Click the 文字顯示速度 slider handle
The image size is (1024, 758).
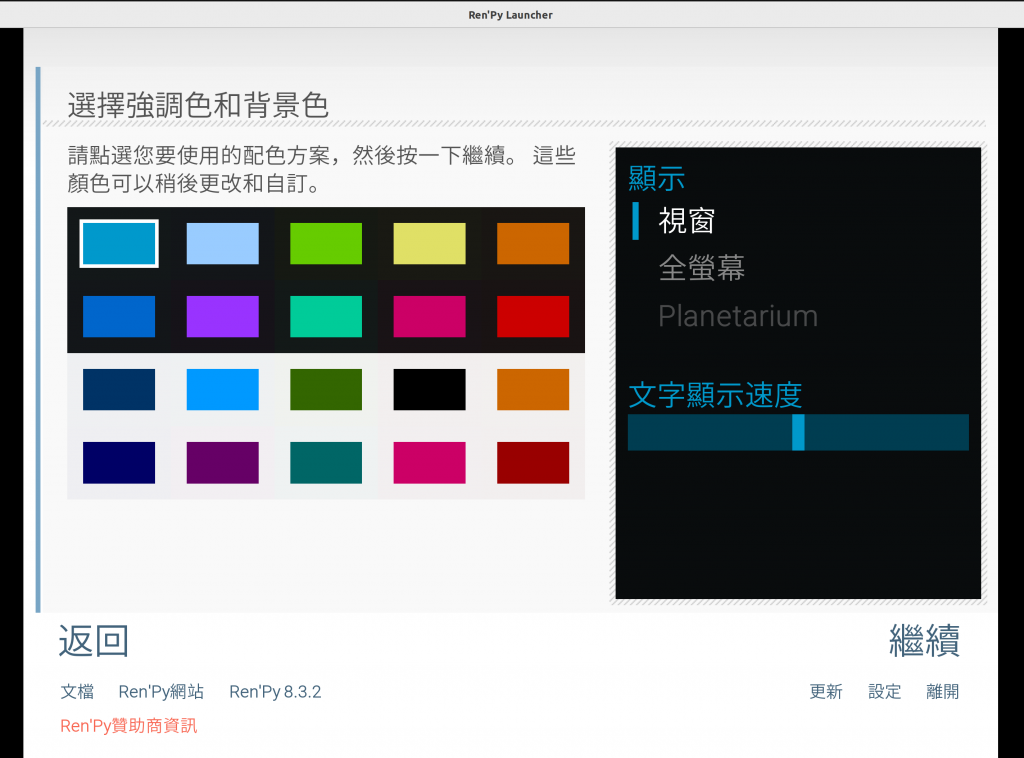(798, 432)
